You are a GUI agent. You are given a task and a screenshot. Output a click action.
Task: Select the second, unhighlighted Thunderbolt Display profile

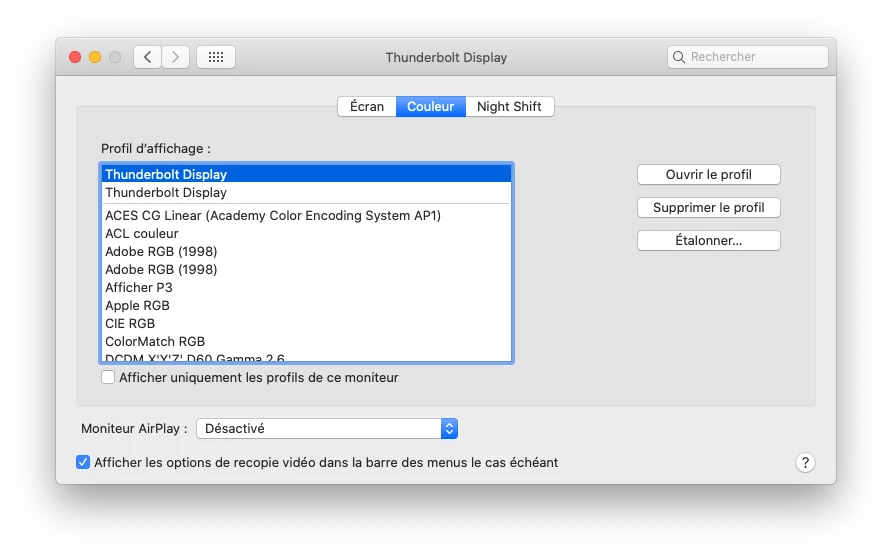(x=306, y=192)
